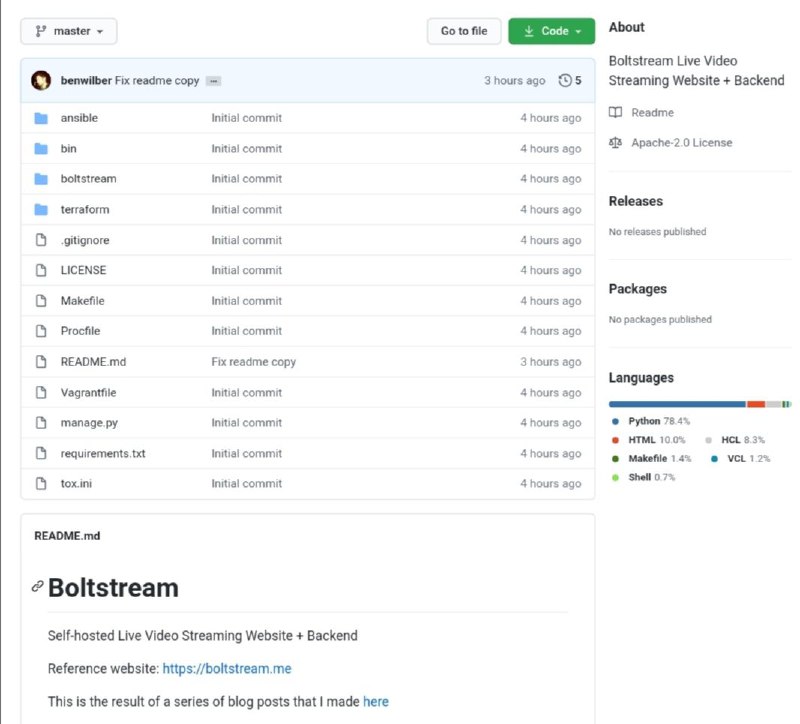The height and width of the screenshot is (724, 800).
Task: Open the ansible directory
Action: pos(79,118)
